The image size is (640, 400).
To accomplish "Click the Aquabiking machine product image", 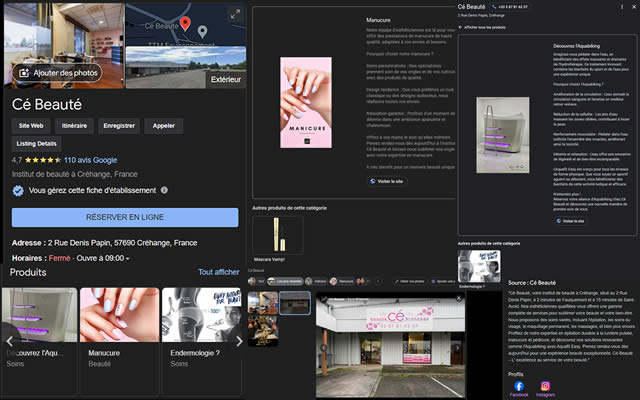I will [x=502, y=135].
